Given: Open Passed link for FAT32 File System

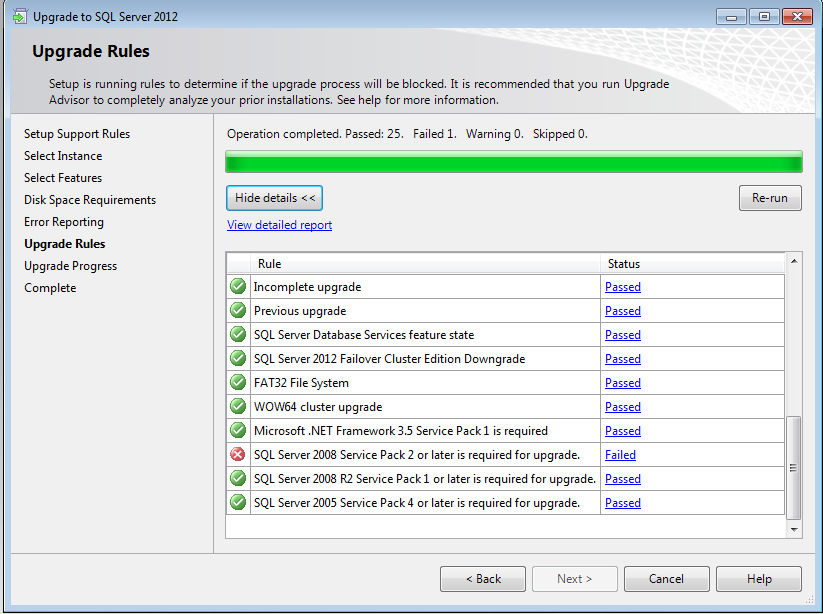Looking at the screenshot, I should click(622, 383).
